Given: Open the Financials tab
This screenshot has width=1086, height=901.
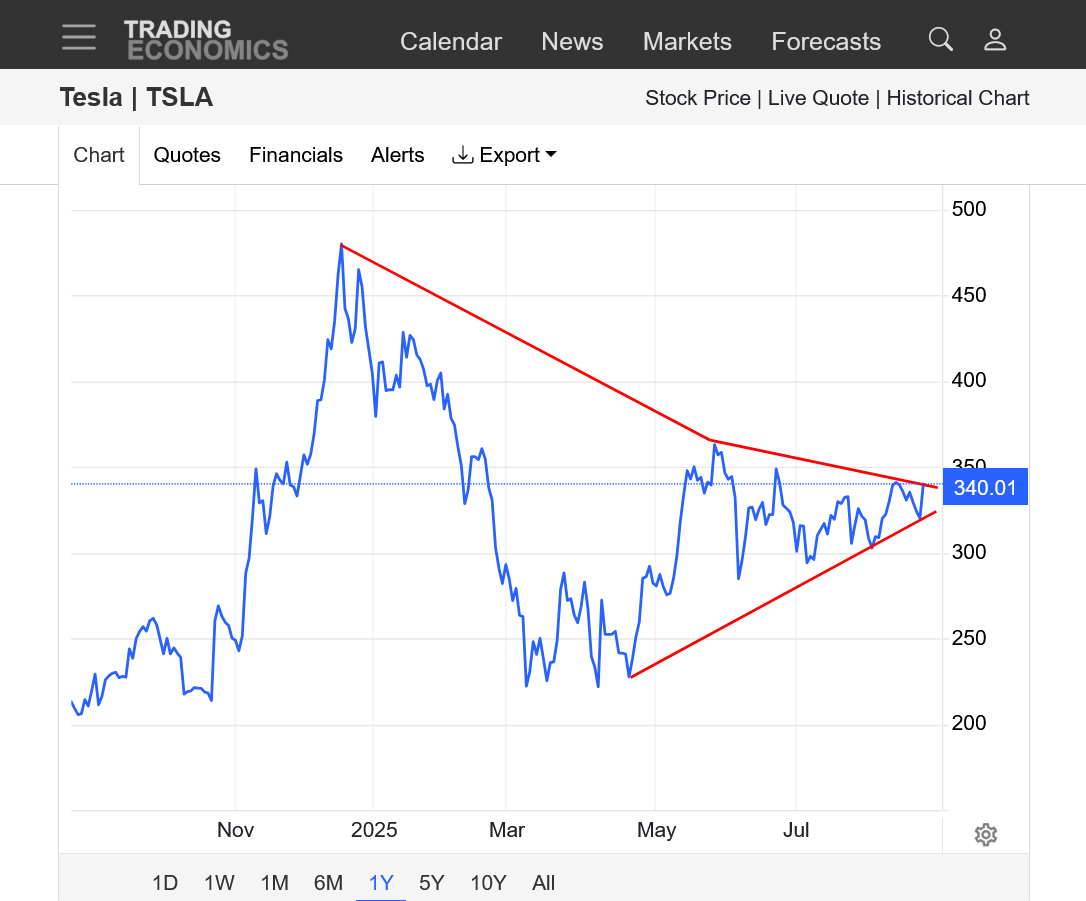Looking at the screenshot, I should point(296,155).
